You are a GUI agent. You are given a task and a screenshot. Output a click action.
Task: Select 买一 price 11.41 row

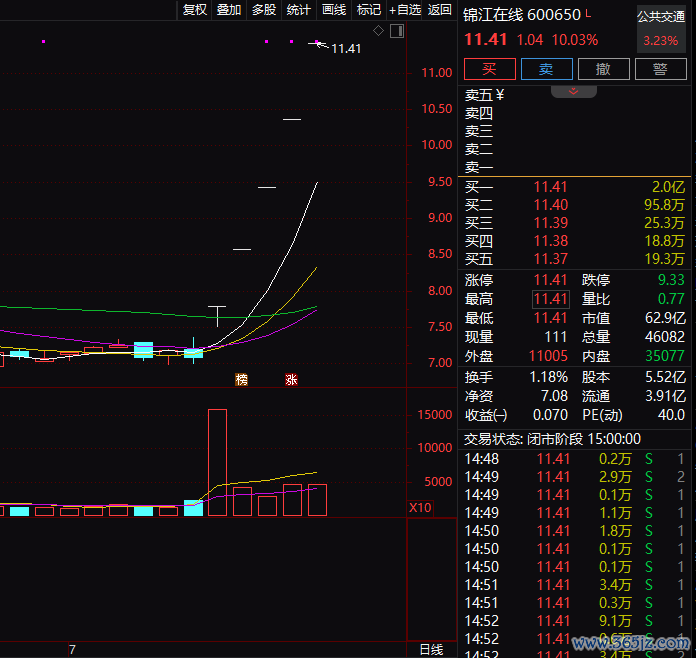click(574, 187)
